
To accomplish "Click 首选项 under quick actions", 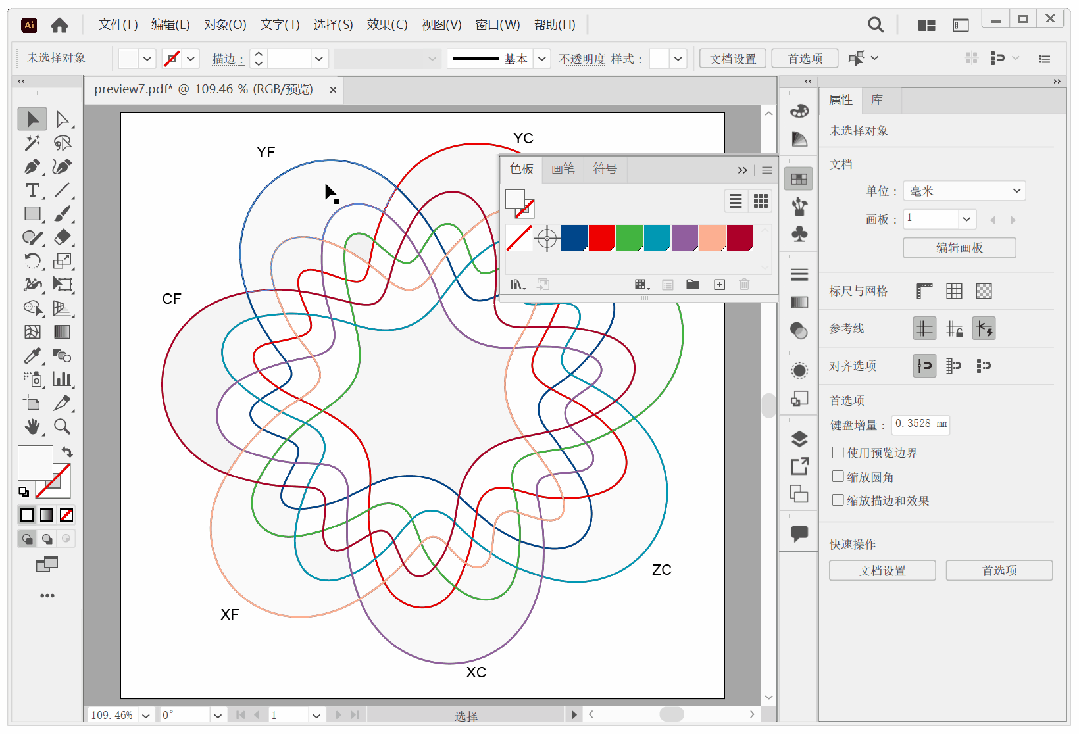I will click(x=999, y=570).
